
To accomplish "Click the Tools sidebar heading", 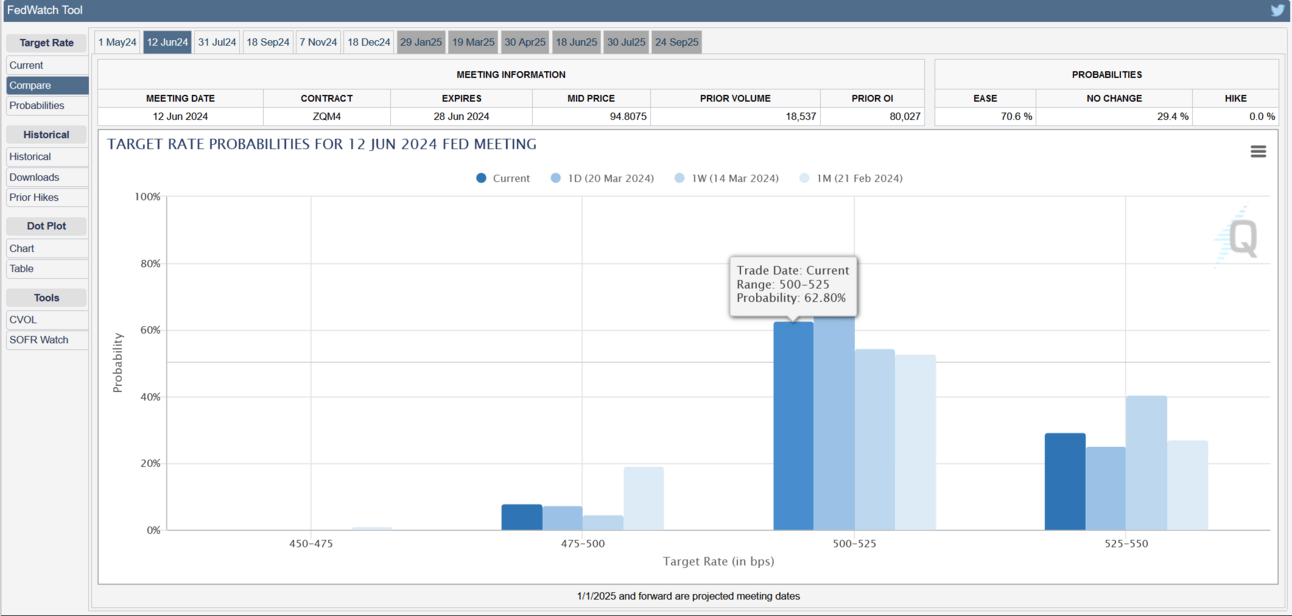I will pyautogui.click(x=47, y=298).
